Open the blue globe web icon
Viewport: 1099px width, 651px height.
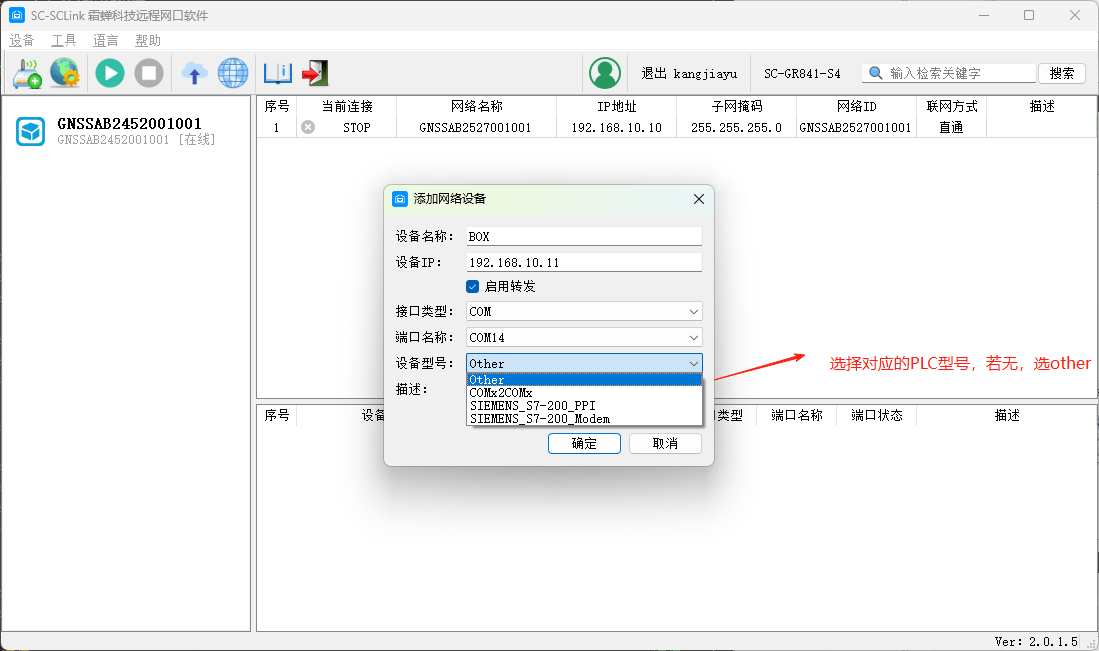[233, 73]
